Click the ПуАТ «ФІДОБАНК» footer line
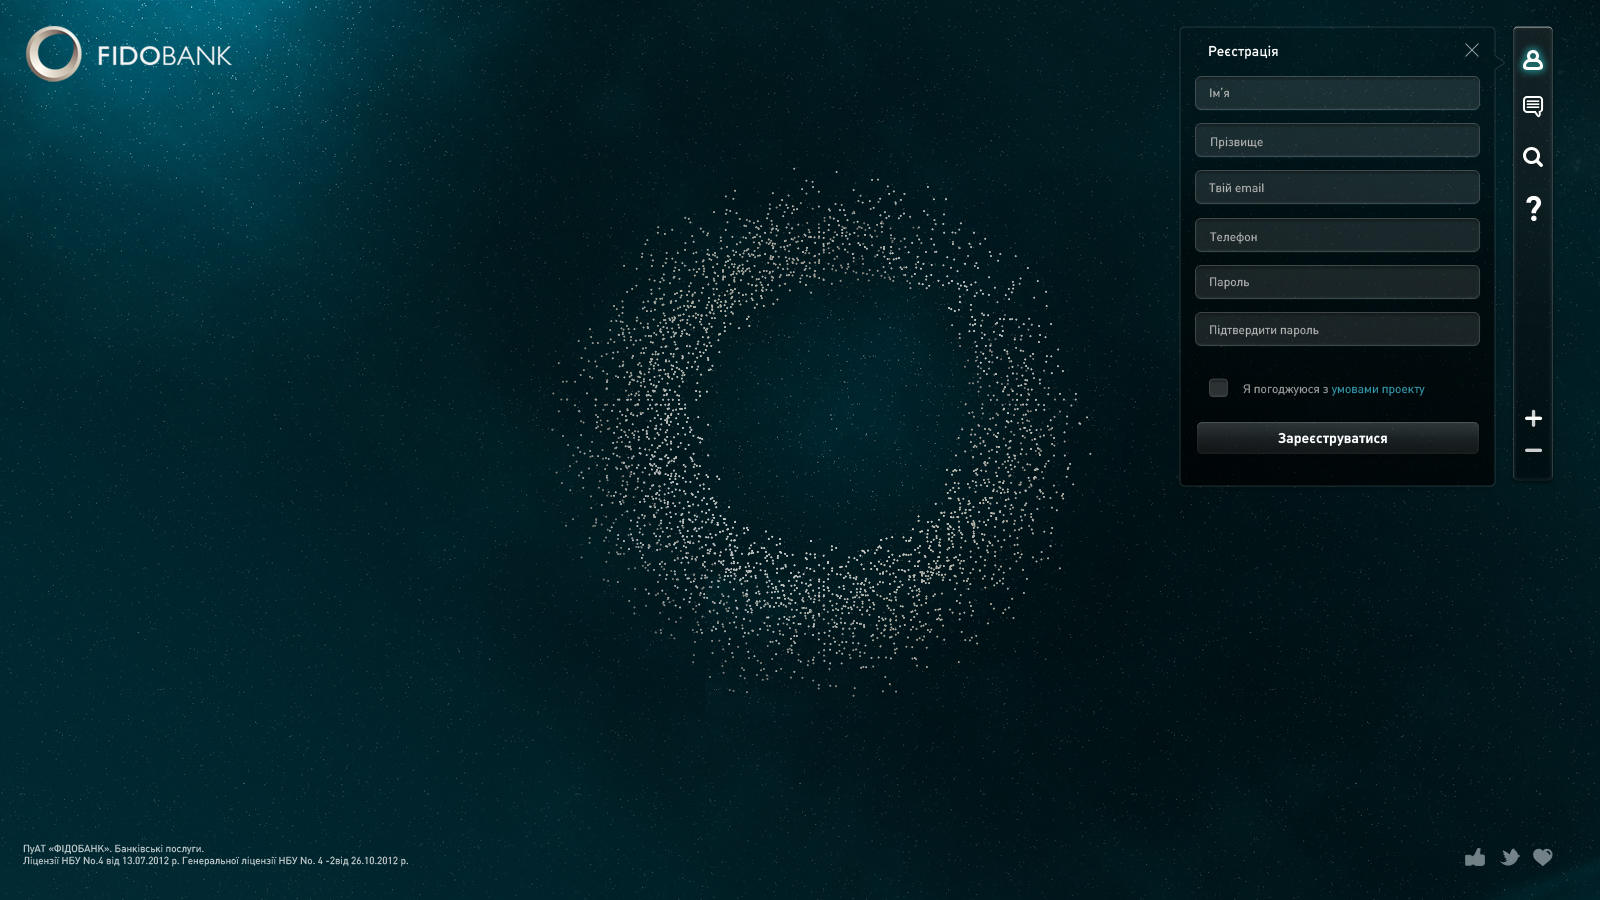Image resolution: width=1600 pixels, height=900 pixels. [x=113, y=849]
